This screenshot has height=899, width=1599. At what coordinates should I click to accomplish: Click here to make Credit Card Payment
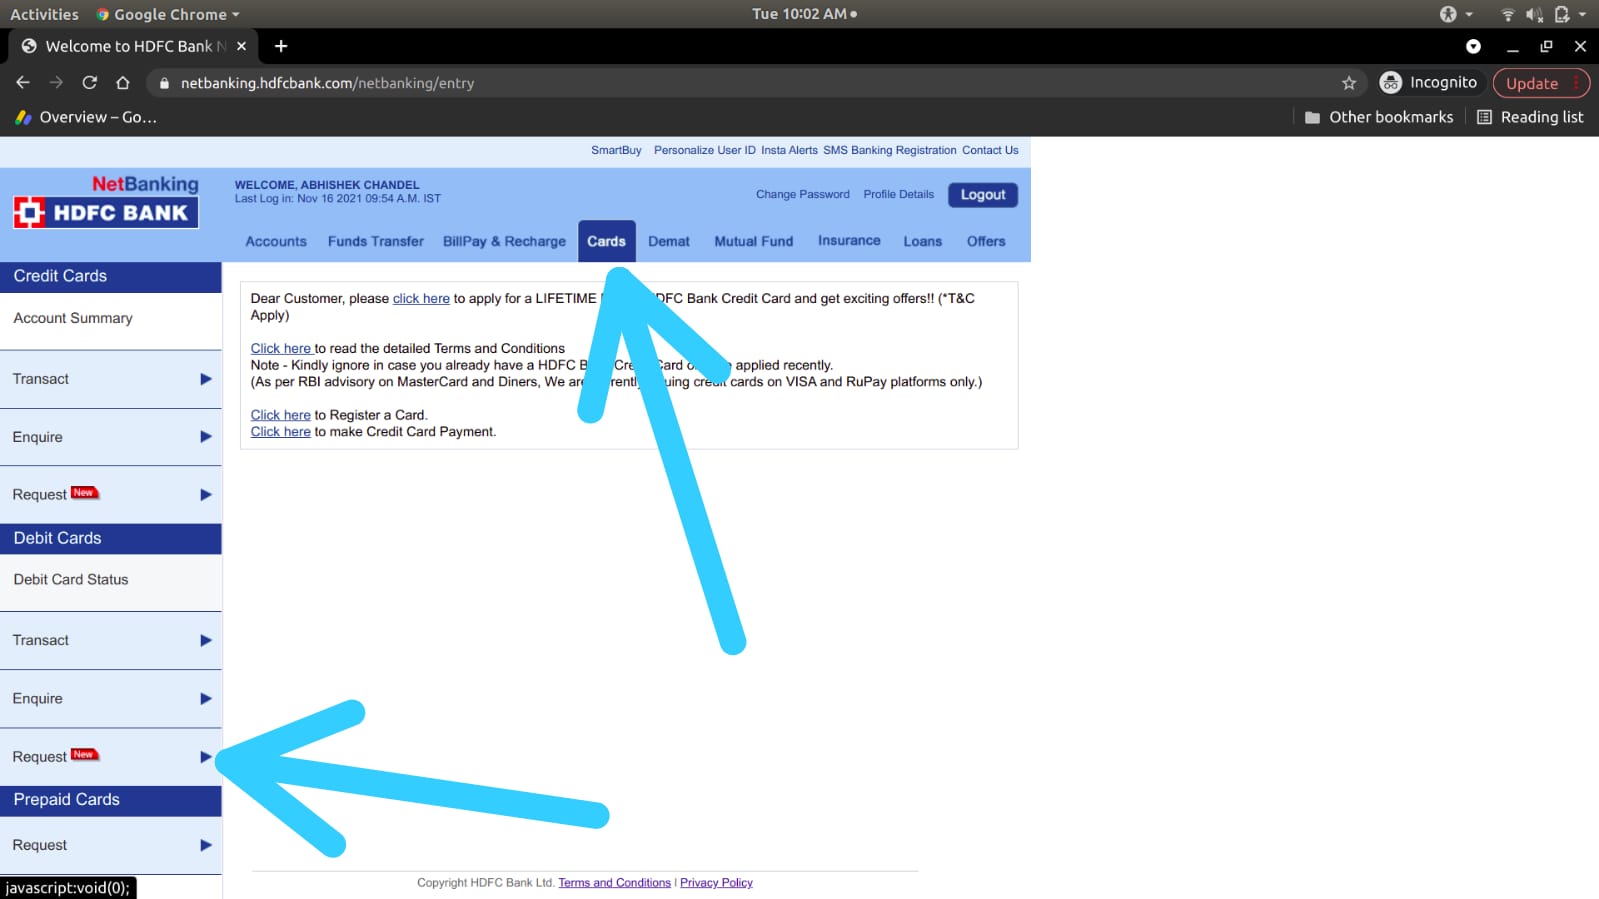point(281,432)
